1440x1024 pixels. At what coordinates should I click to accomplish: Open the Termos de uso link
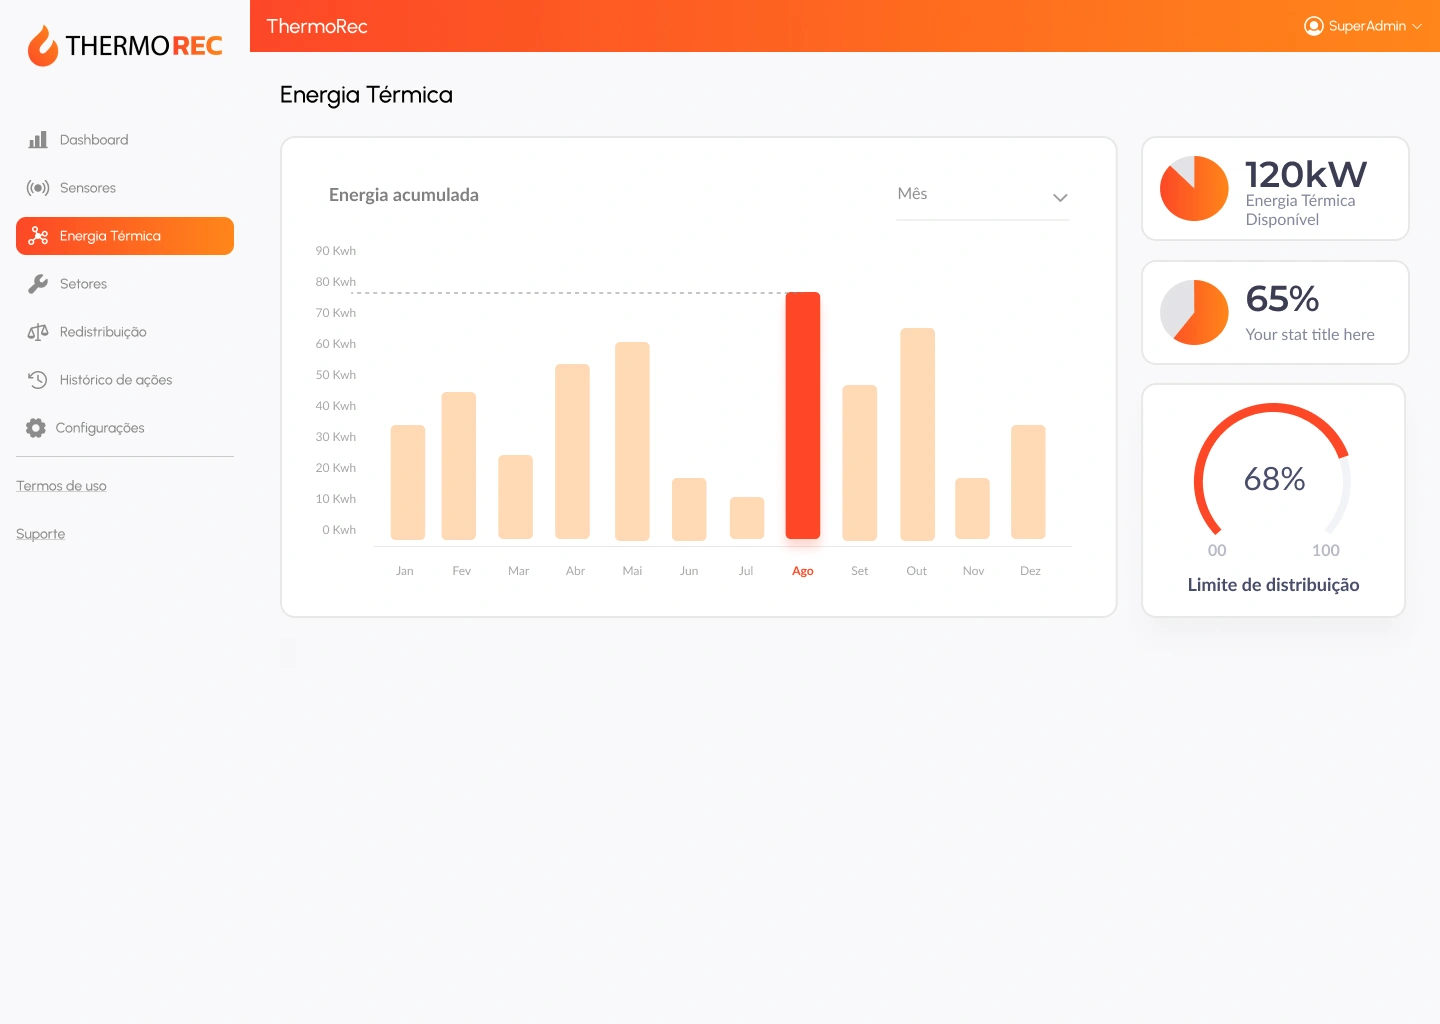tap(61, 486)
